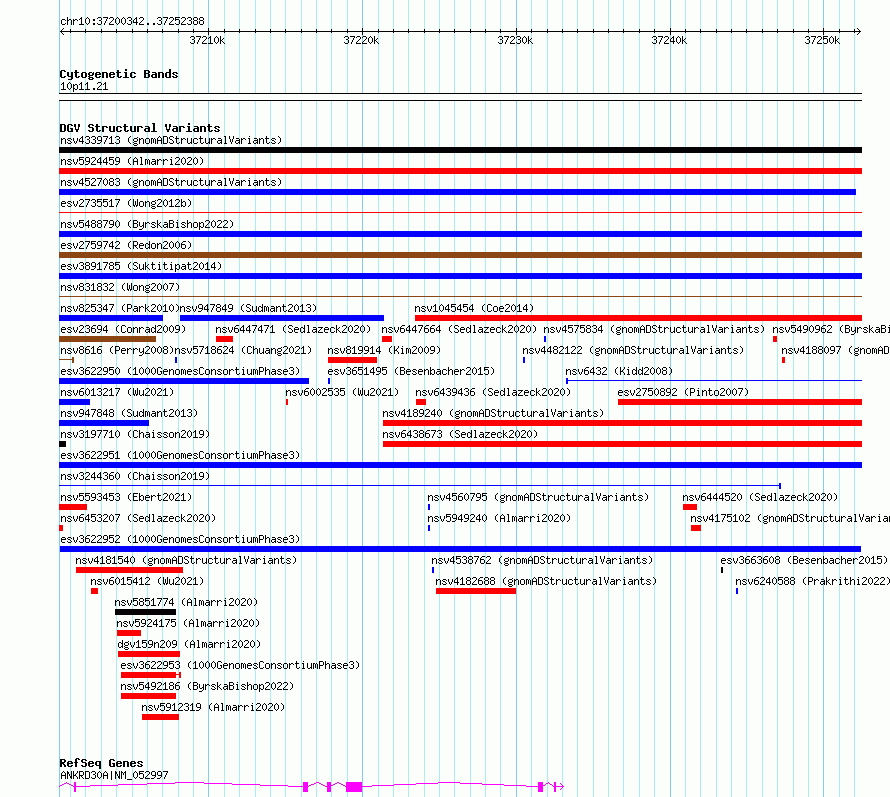The width and height of the screenshot is (890, 797).
Task: Click the DGV Structural Variants track title
Action: pyautogui.click(x=140, y=128)
